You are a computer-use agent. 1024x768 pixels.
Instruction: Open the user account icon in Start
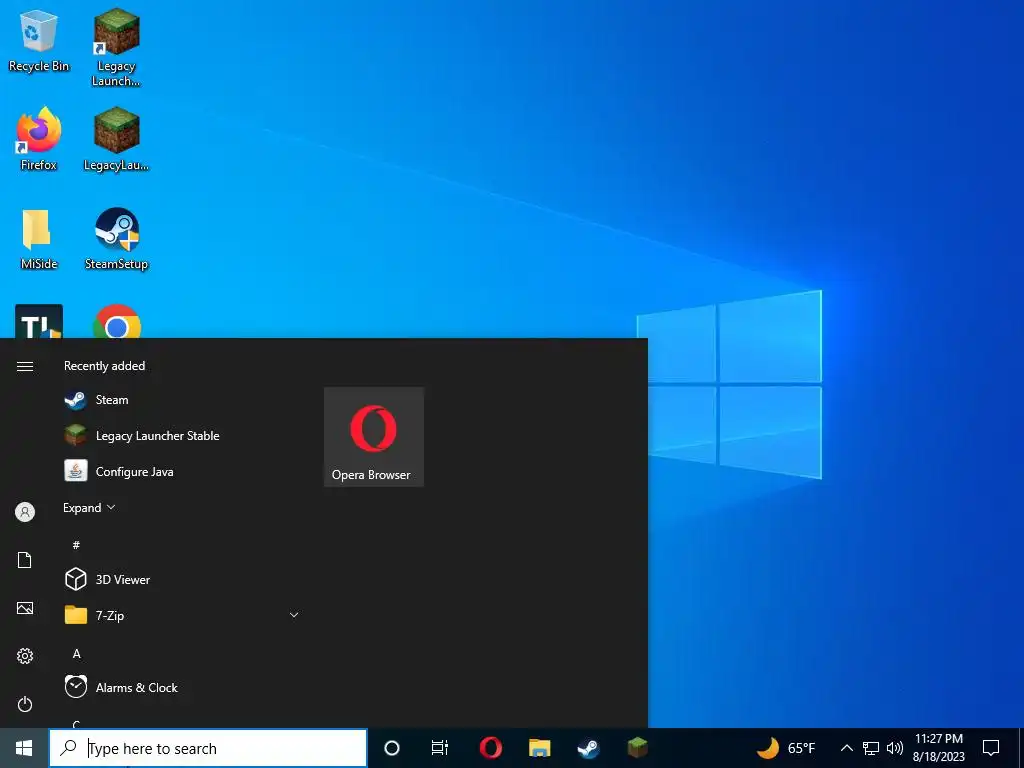(x=25, y=512)
